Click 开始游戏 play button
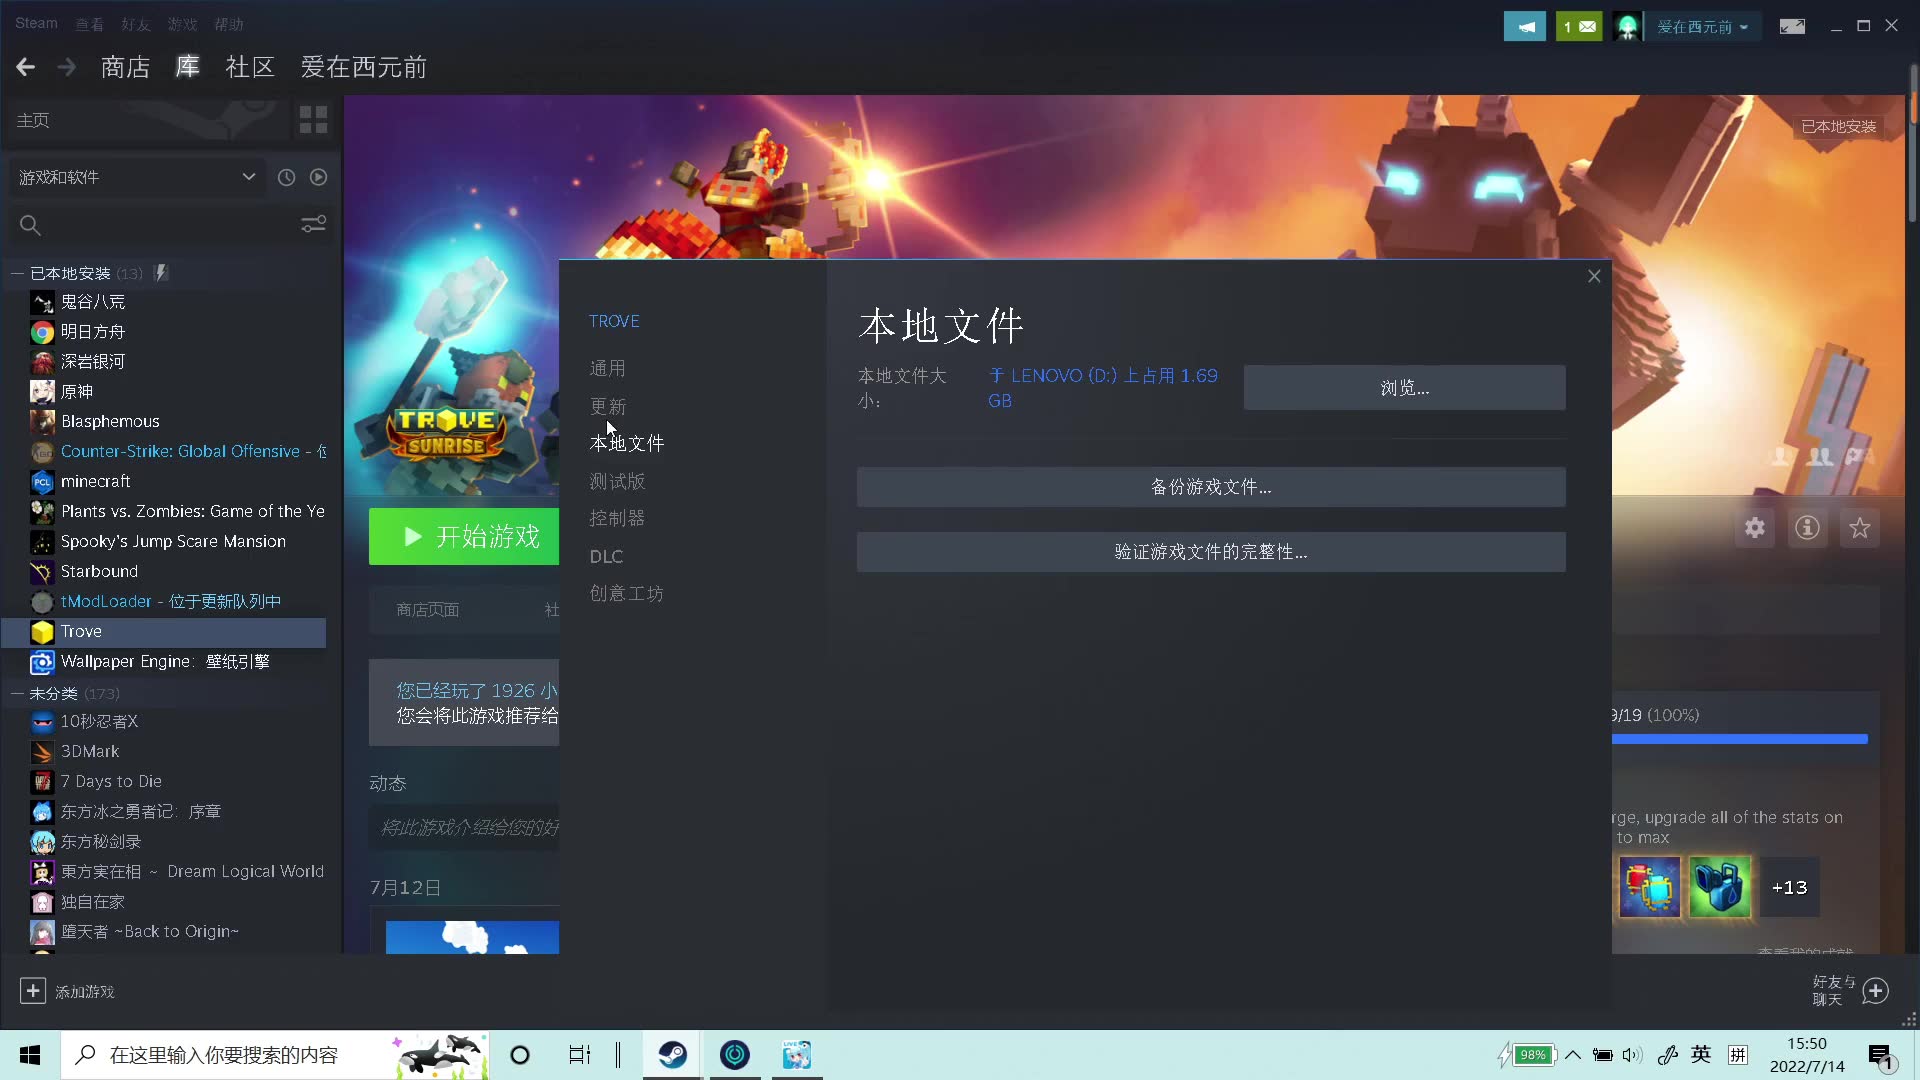Image resolution: width=1920 pixels, height=1080 pixels. pyautogui.click(x=464, y=537)
